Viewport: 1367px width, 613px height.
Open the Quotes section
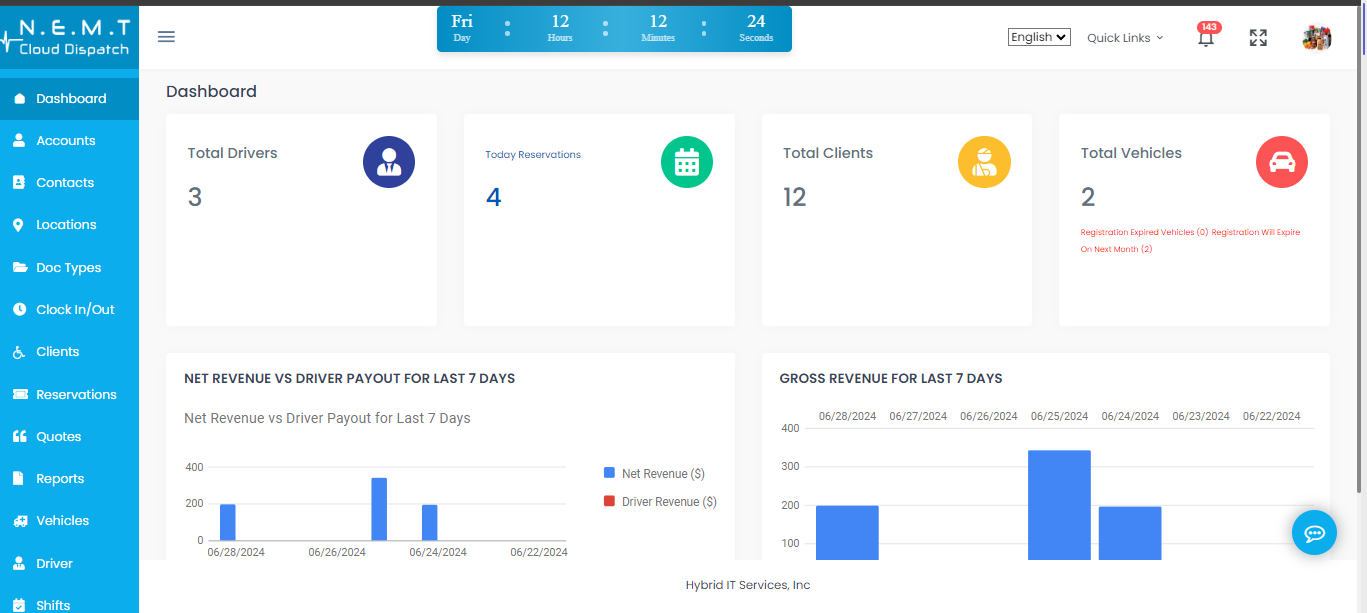[x=58, y=436]
